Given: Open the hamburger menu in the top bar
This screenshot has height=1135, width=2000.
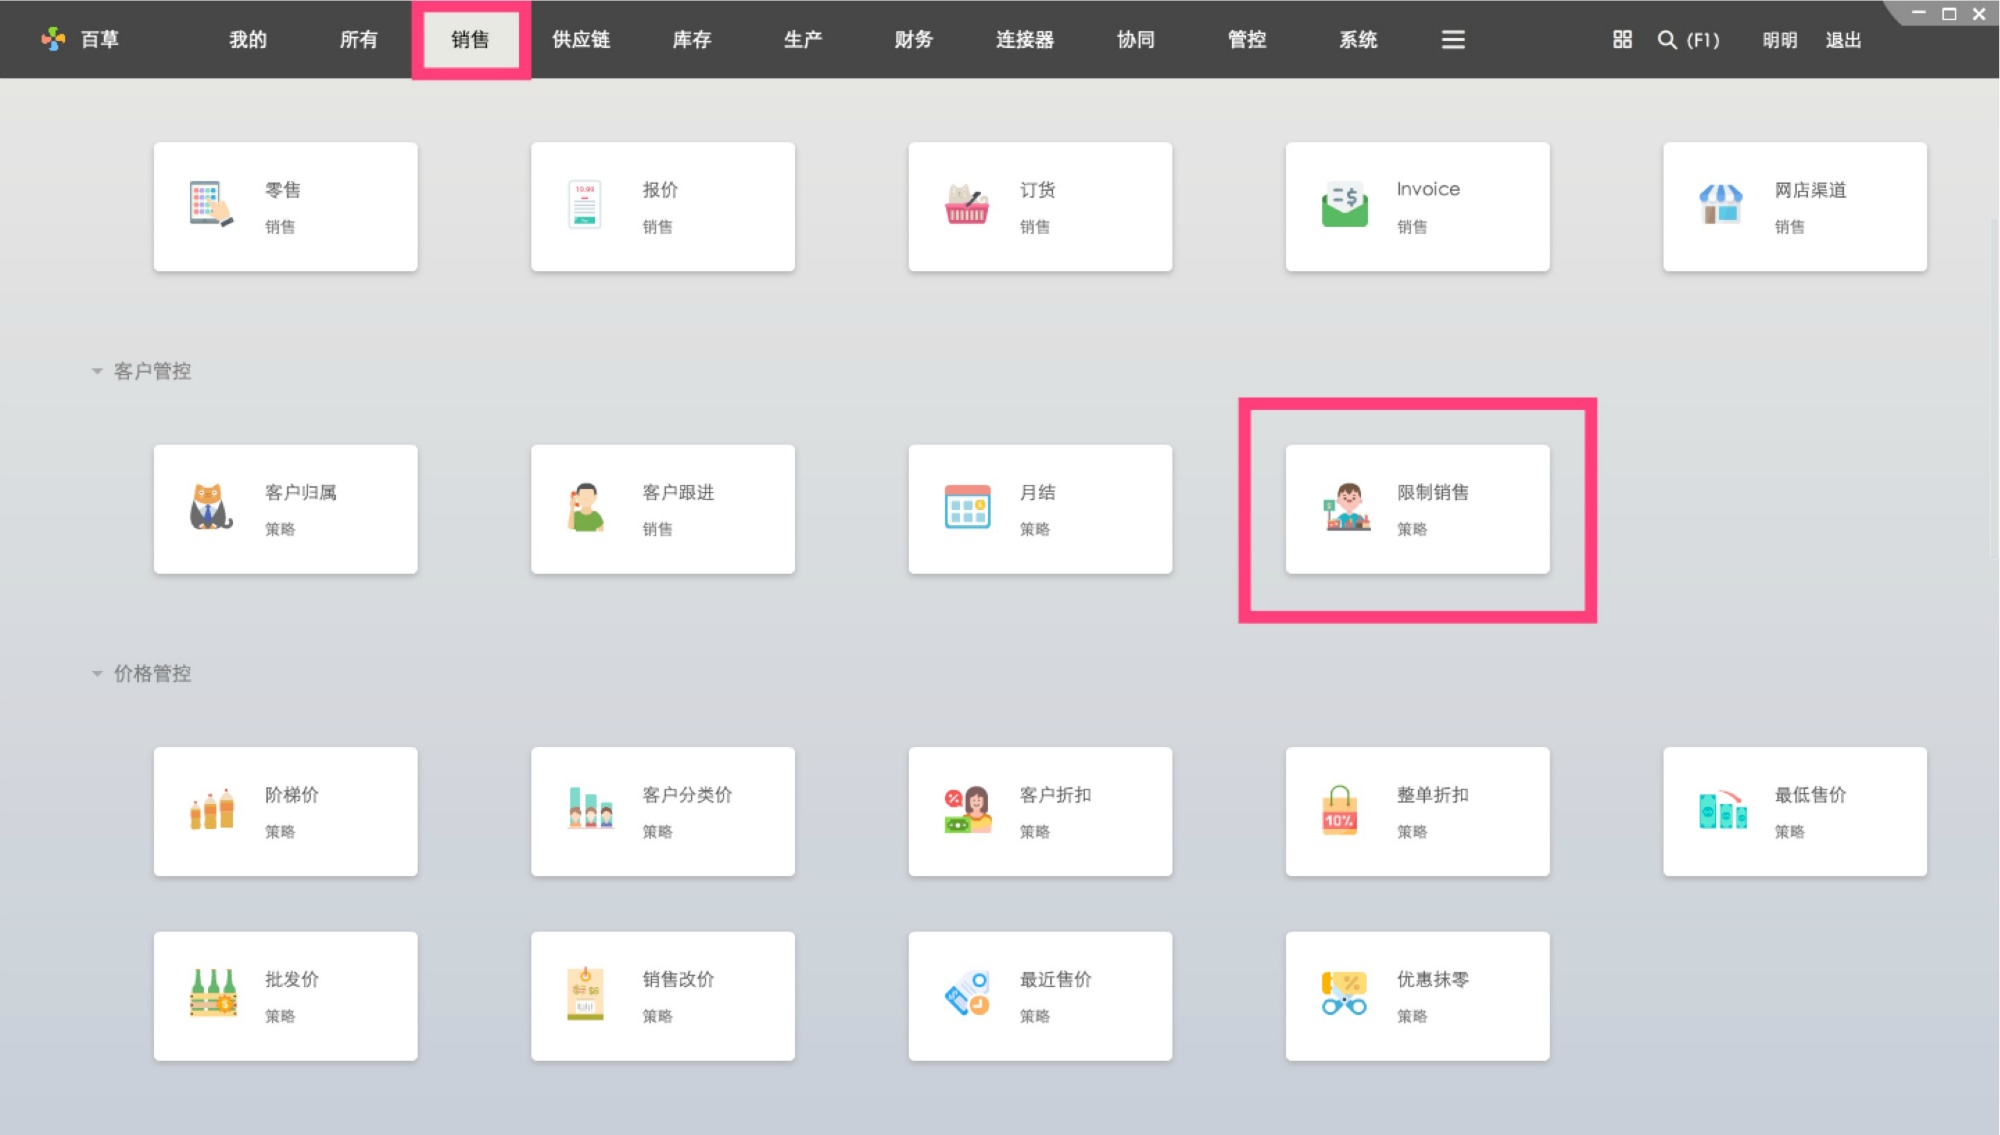Looking at the screenshot, I should tap(1452, 40).
